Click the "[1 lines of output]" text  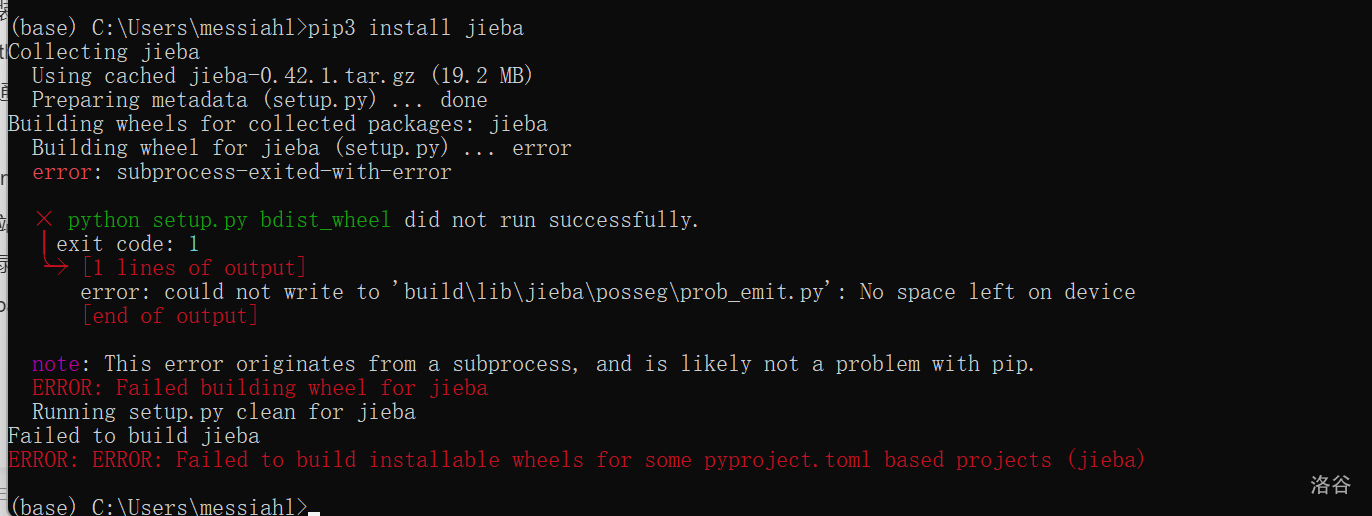[194, 268]
